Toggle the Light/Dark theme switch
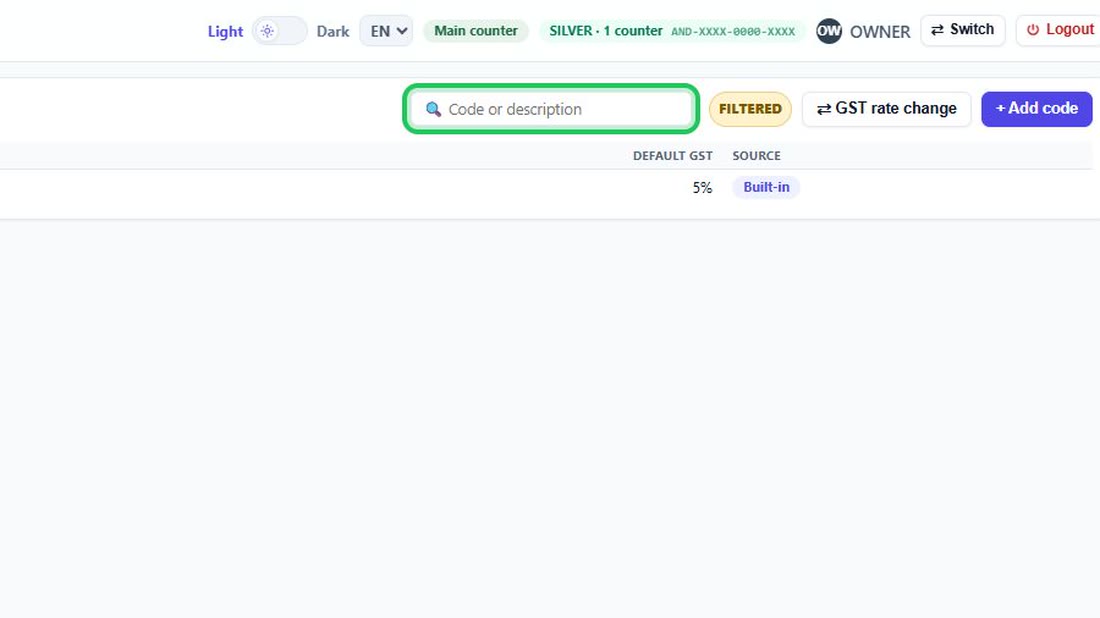This screenshot has height=618, width=1100. (279, 31)
